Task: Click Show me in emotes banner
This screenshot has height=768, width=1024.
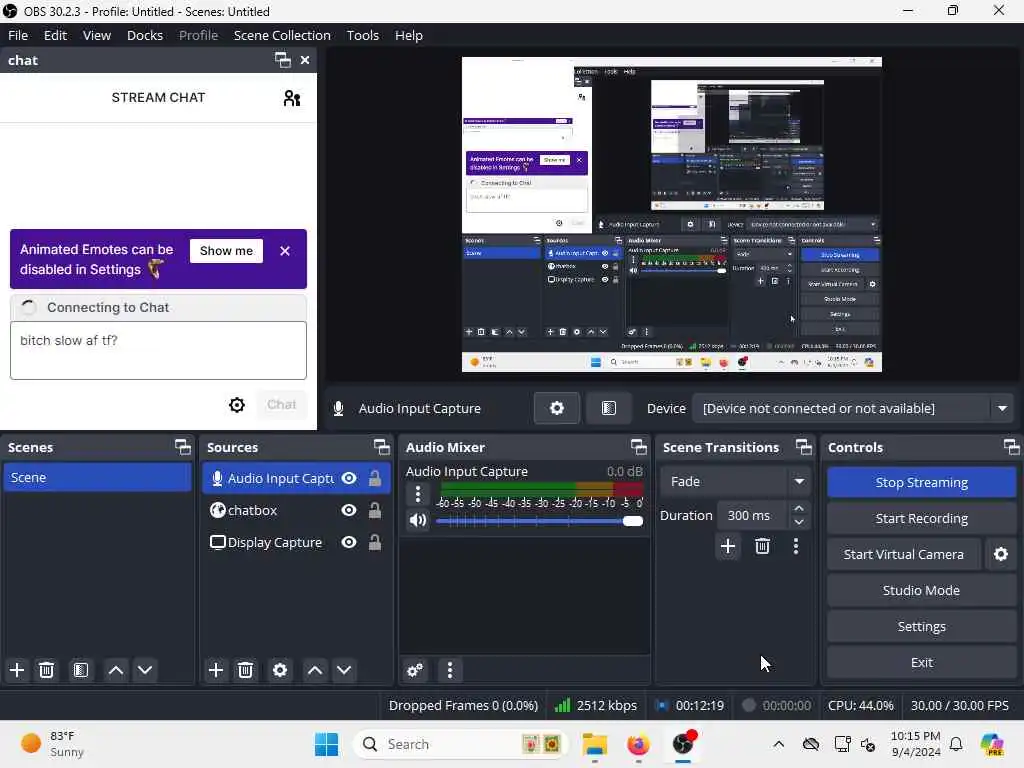Action: pos(226,251)
